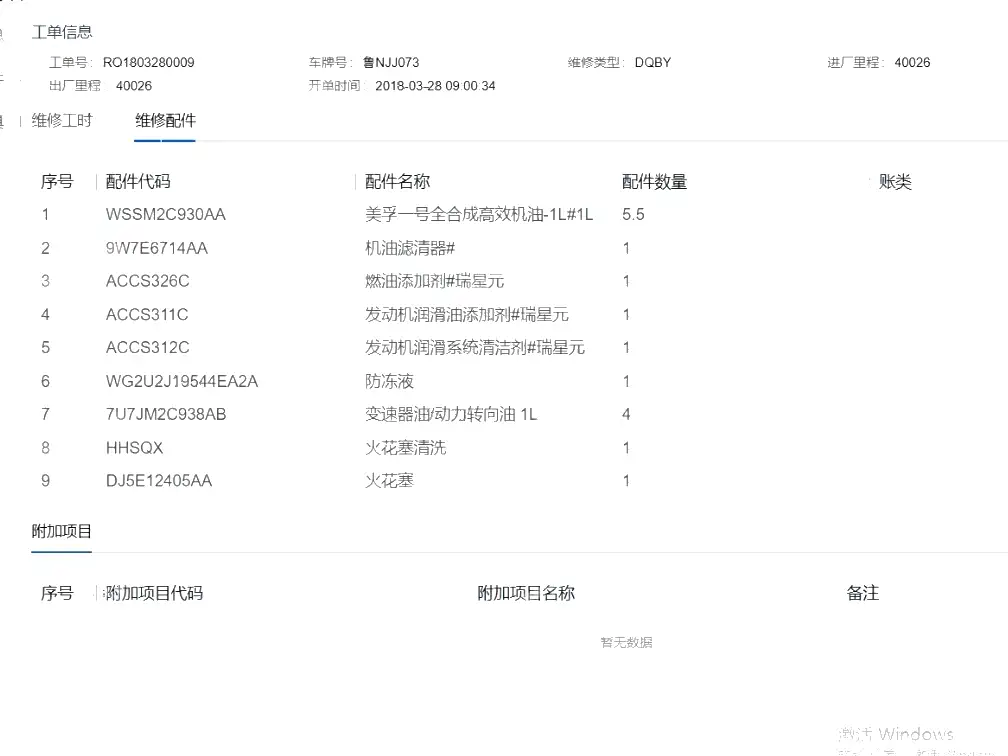
Task: Click the 附加项目名称 column header
Action: coord(526,593)
